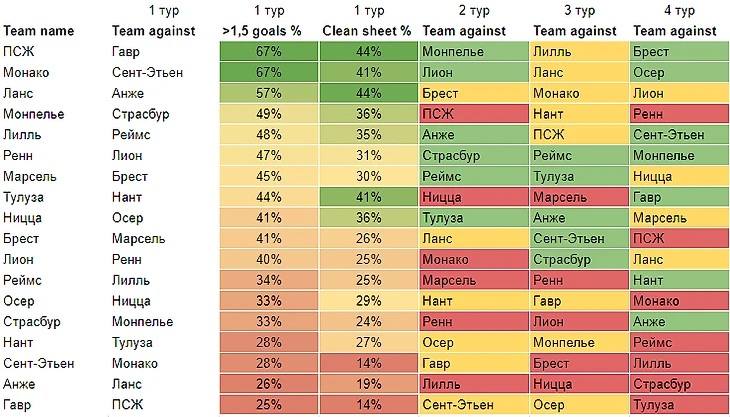Select the 40% goals cell for Лион
The height and width of the screenshot is (417, 730).
[266, 259]
